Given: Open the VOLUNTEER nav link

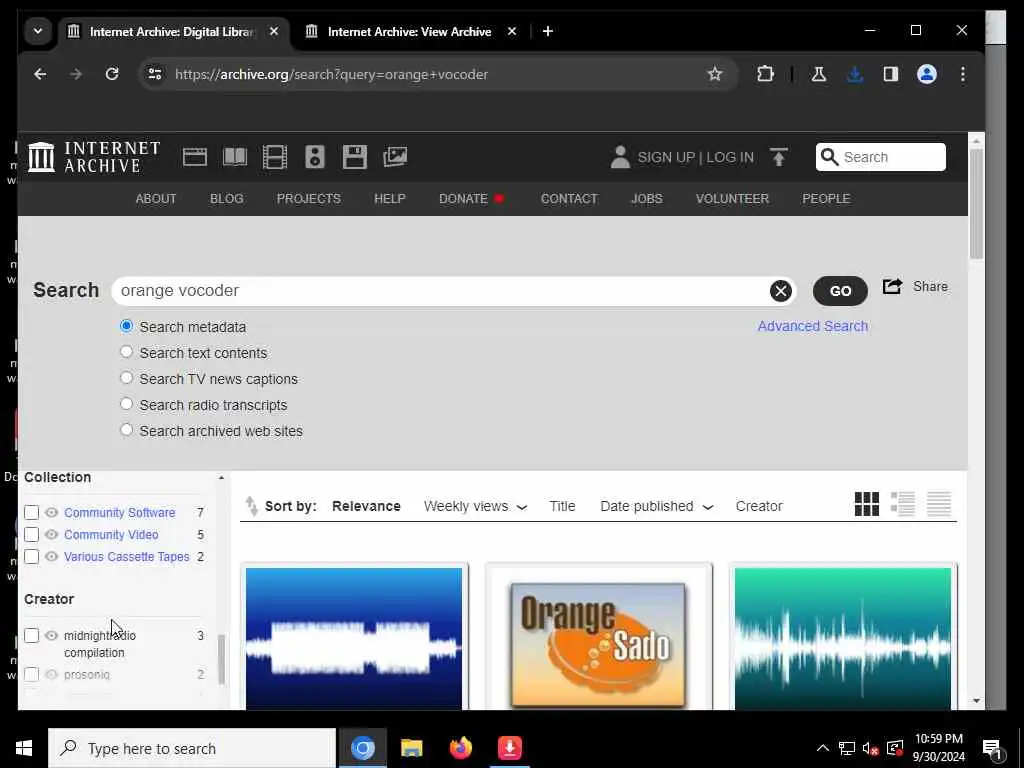Looking at the screenshot, I should point(732,199).
